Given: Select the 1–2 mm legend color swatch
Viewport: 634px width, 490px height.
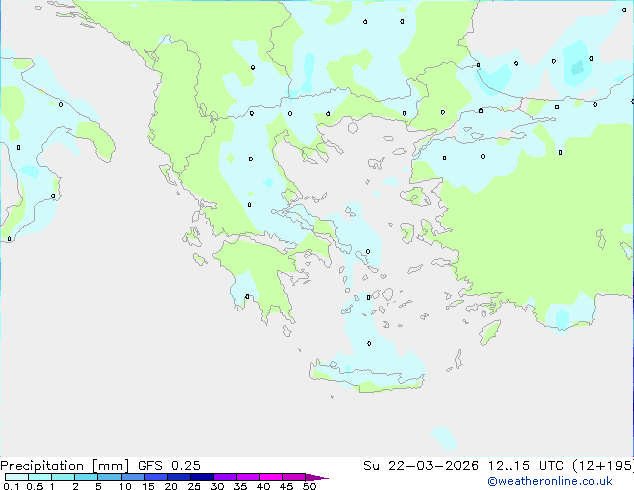Looking at the screenshot, I should click(63, 477).
